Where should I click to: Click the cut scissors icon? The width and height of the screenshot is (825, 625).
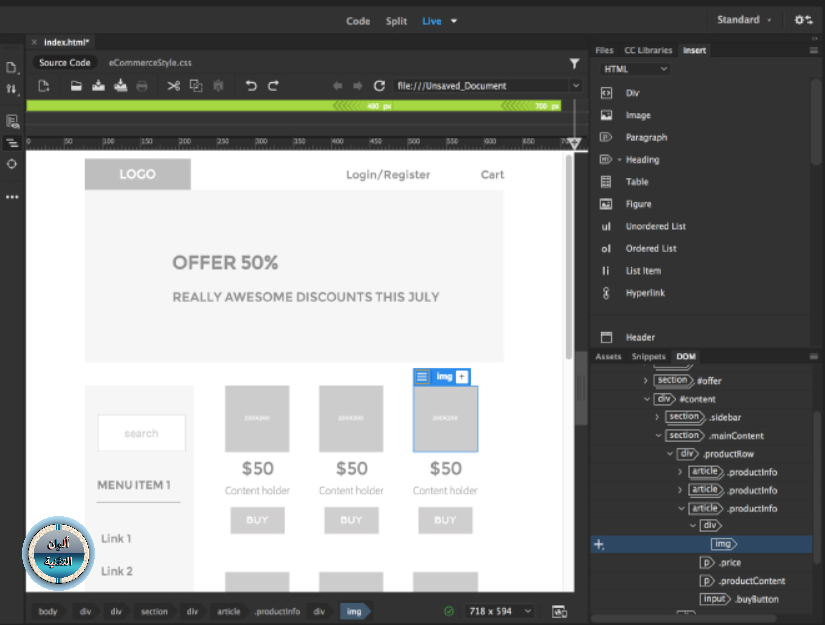(x=174, y=86)
